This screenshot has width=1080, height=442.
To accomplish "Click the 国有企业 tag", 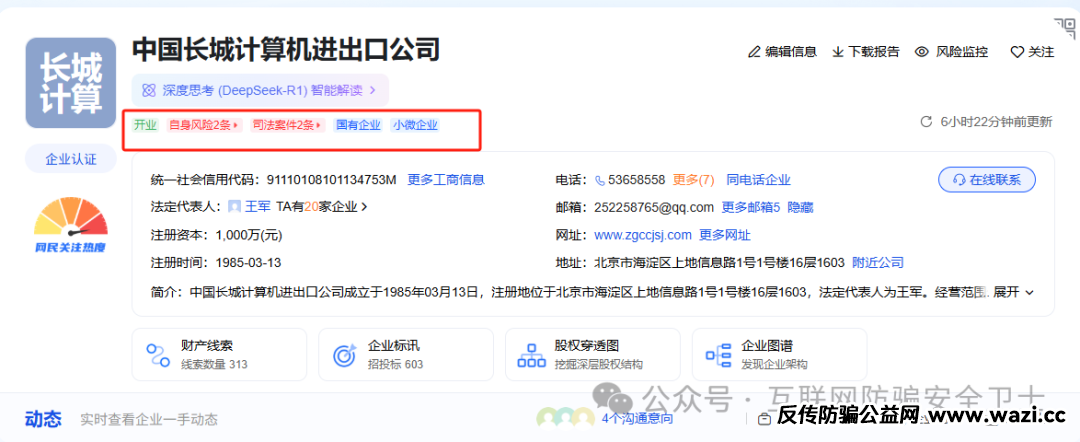I will pos(358,125).
